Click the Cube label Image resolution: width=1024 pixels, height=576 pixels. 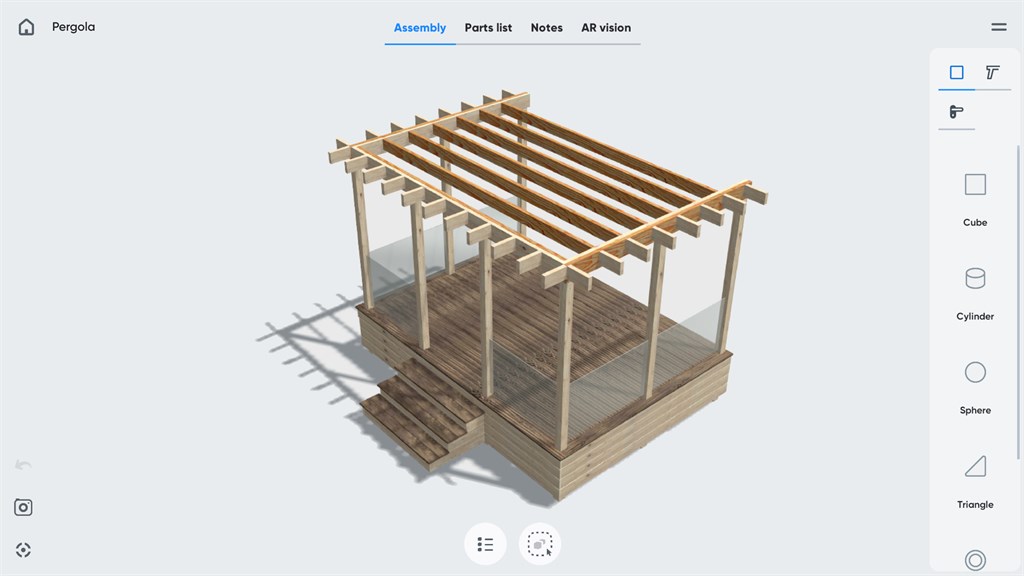click(x=975, y=223)
